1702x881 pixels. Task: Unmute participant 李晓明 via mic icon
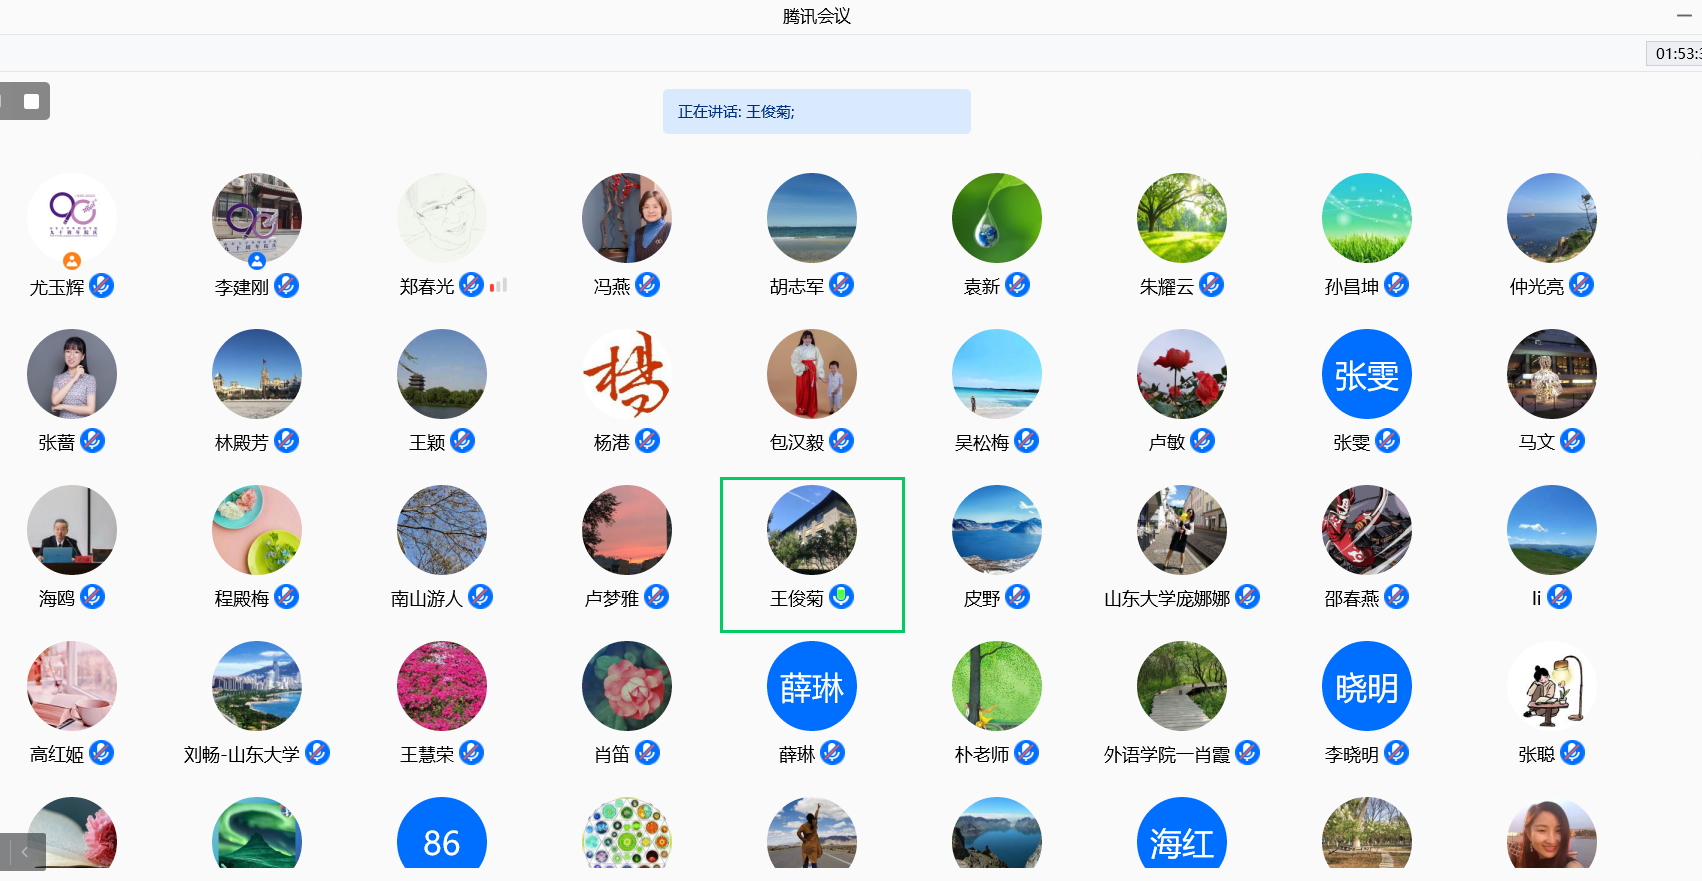tap(1396, 753)
